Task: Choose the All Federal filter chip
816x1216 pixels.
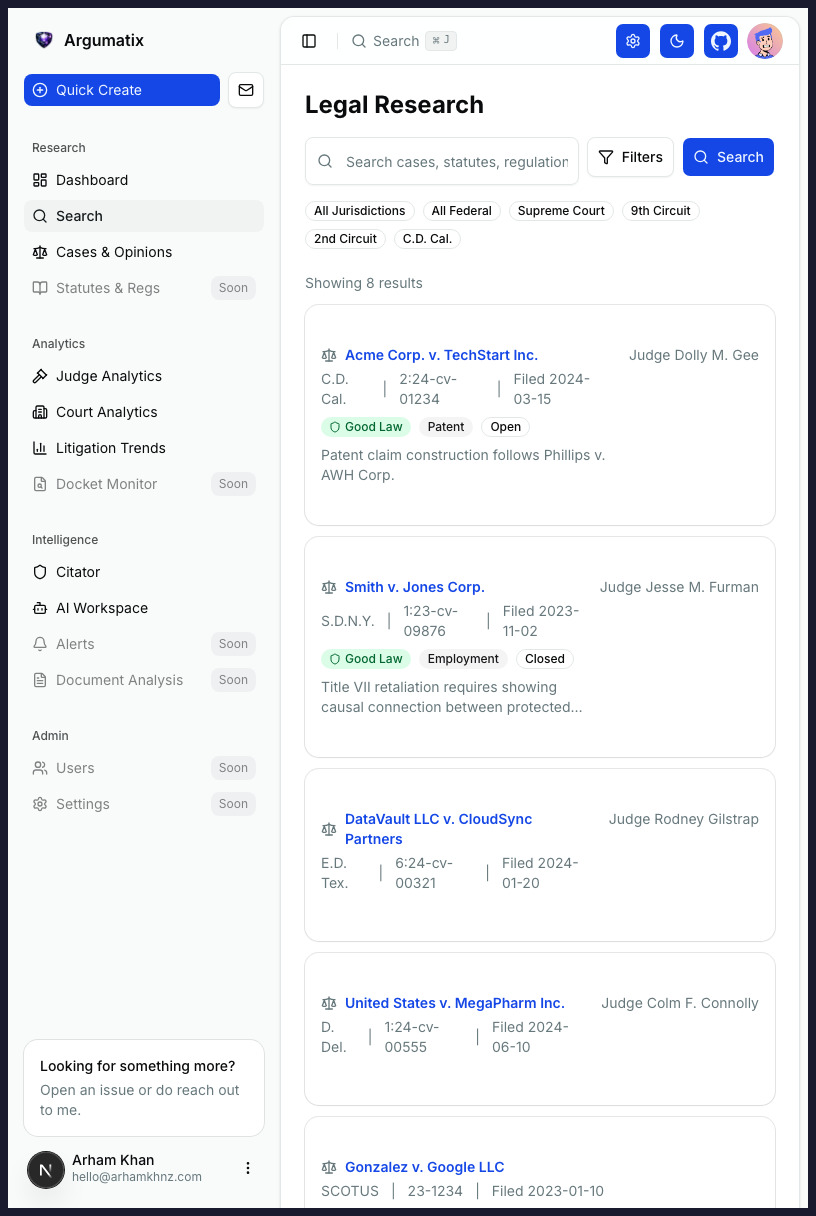Action: point(462,211)
